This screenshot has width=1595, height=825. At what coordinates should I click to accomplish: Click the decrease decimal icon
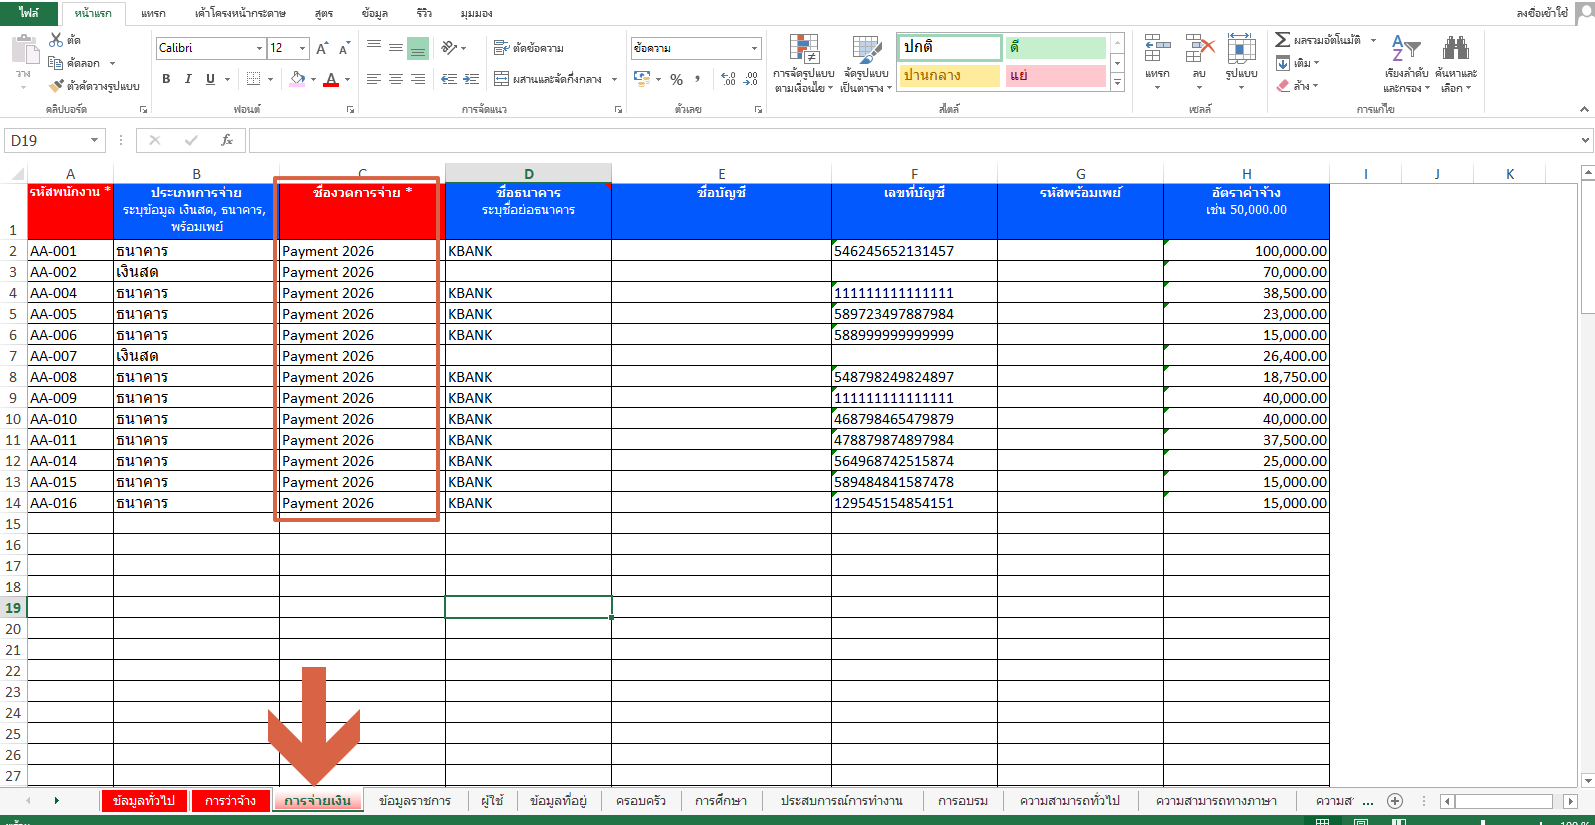click(751, 79)
